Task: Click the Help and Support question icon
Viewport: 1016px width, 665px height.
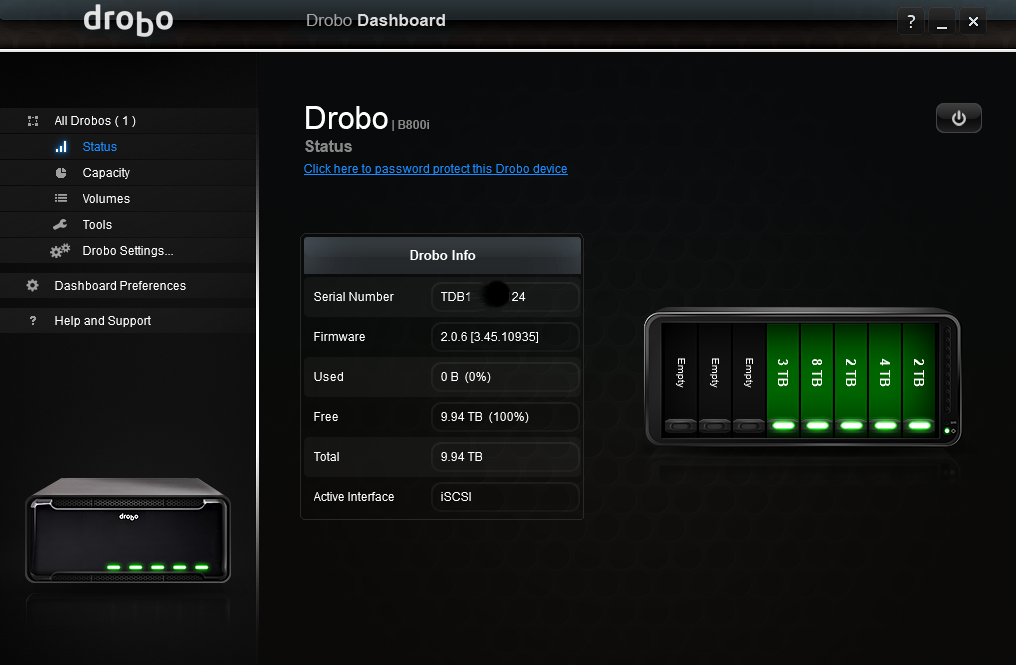Action: (x=33, y=320)
